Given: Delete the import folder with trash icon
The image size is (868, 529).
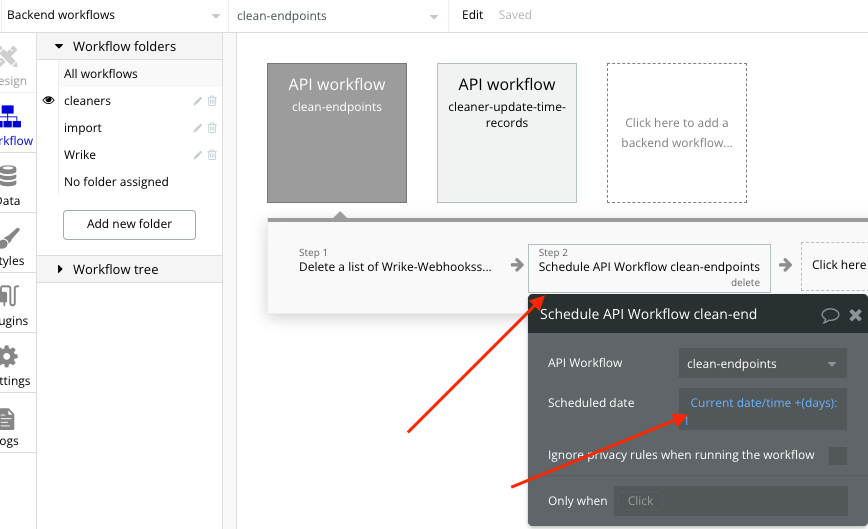Looking at the screenshot, I should [x=212, y=128].
